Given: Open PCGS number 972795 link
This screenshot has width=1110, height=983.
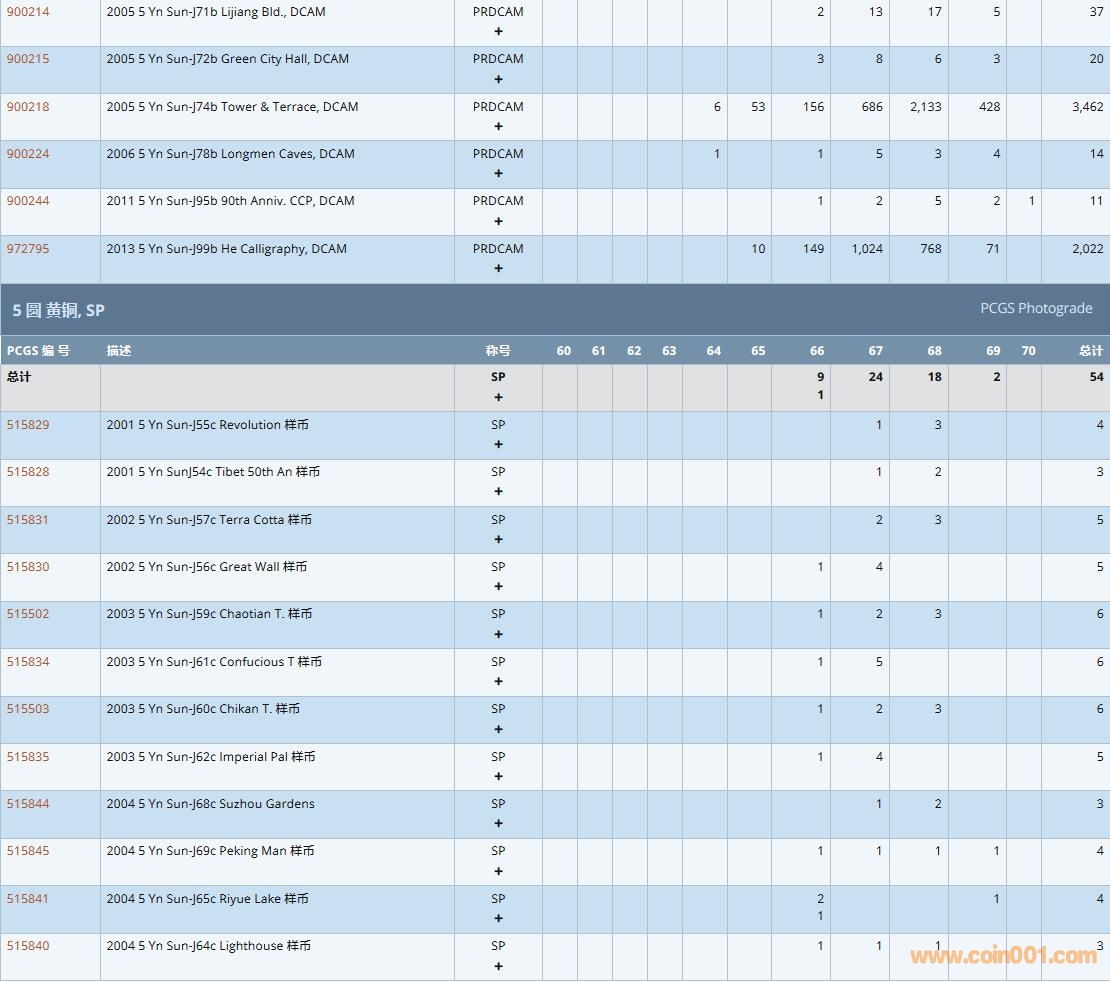Looking at the screenshot, I should (x=28, y=249).
